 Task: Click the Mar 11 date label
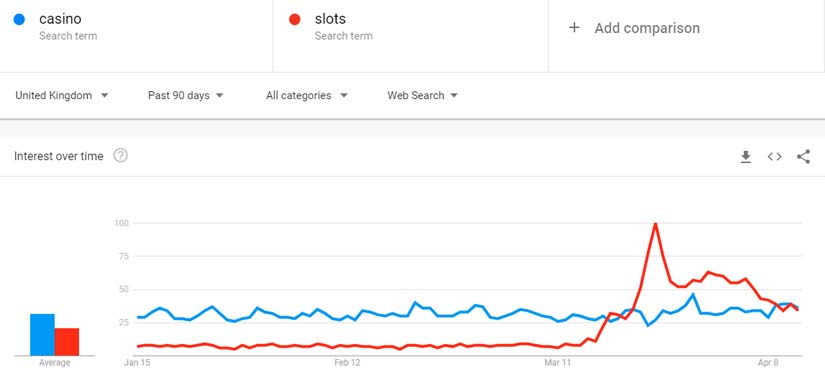pos(558,363)
